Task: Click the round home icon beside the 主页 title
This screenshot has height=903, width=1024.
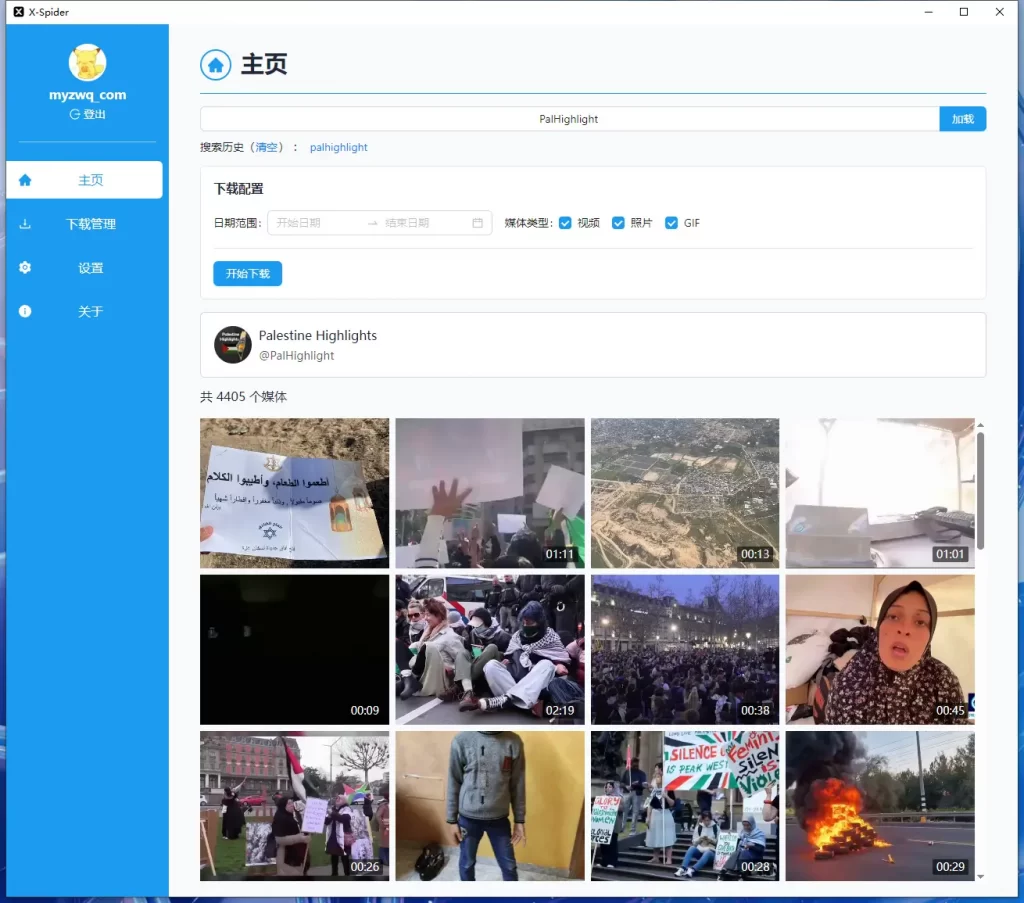Action: coord(216,65)
